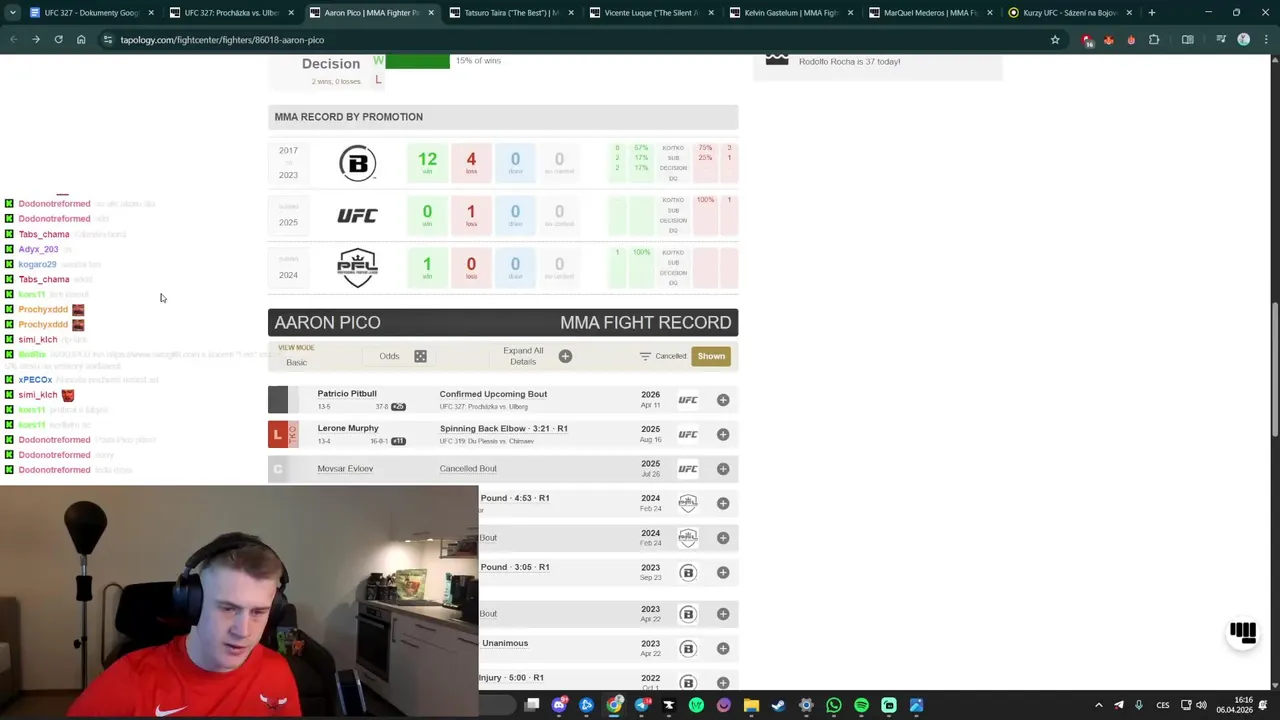Click the Bellator promotion logo
Image resolution: width=1280 pixels, height=720 pixels.
pos(357,163)
